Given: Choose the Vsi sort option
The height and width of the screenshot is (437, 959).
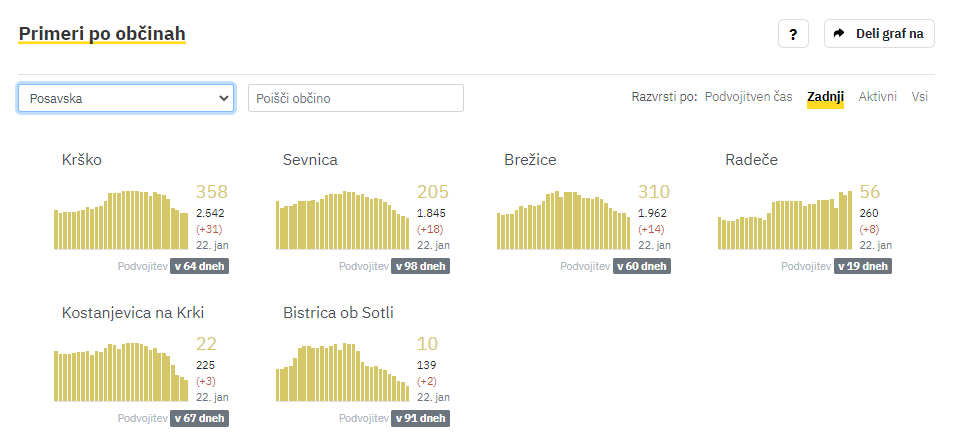Looking at the screenshot, I should 919,97.
